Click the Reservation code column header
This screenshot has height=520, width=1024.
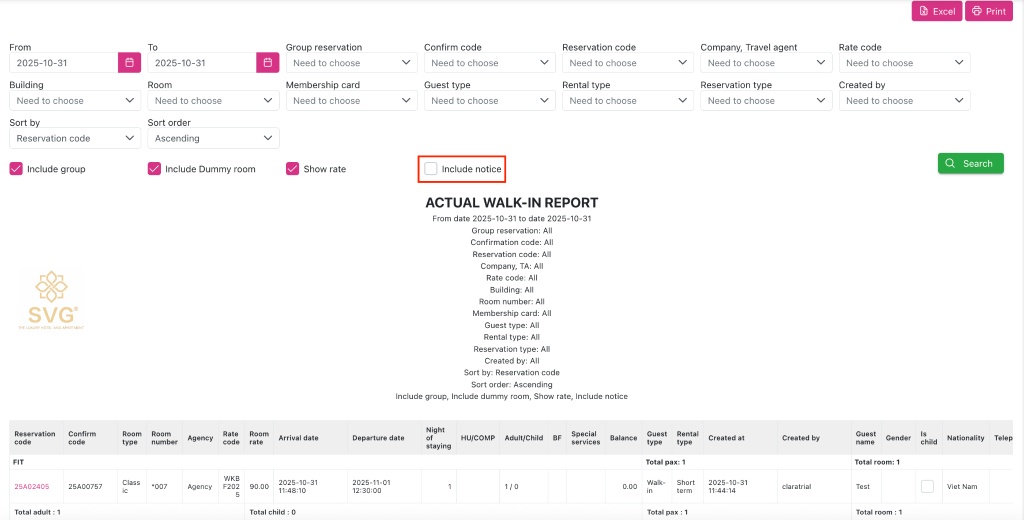click(35, 438)
